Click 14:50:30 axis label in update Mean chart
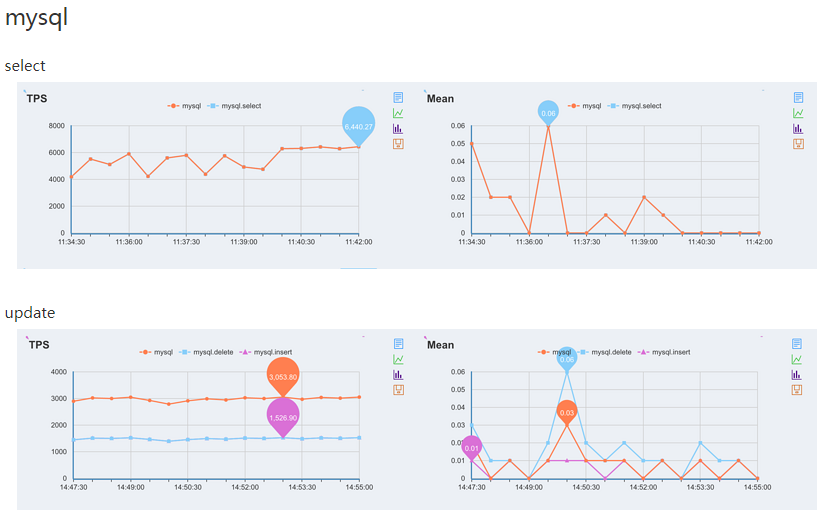The width and height of the screenshot is (830, 522). click(x=586, y=487)
